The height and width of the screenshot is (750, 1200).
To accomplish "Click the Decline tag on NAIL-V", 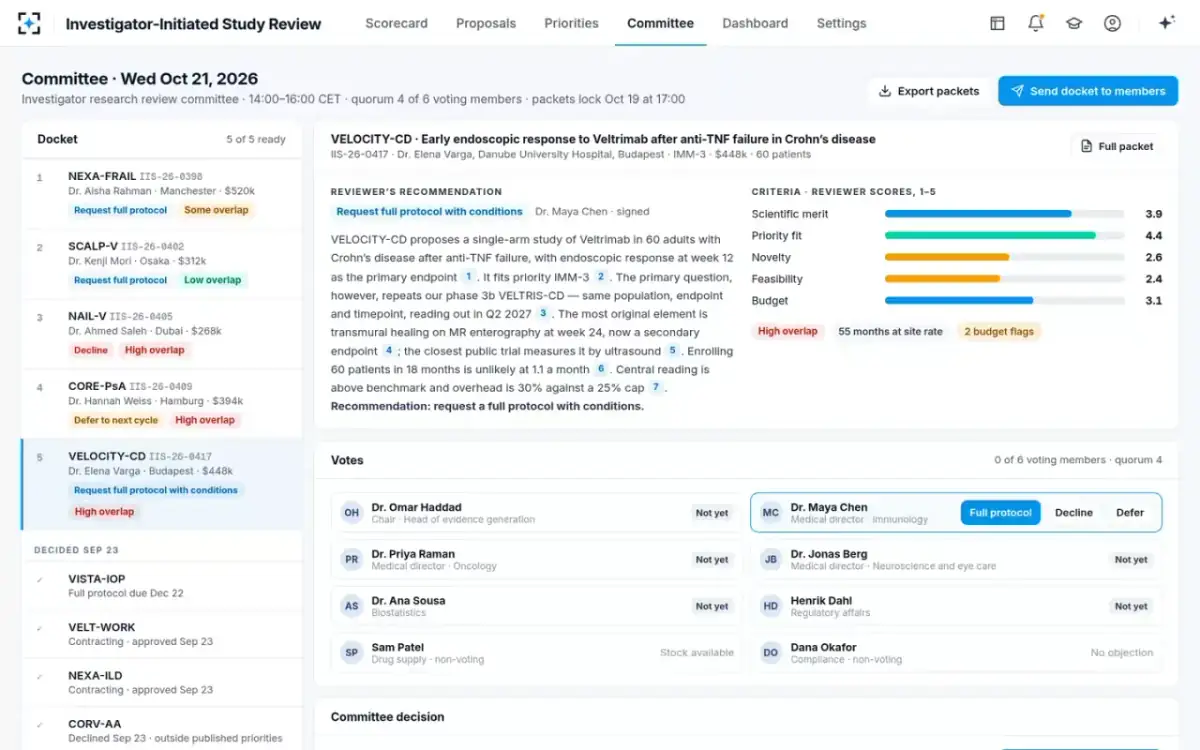I will click(x=91, y=350).
